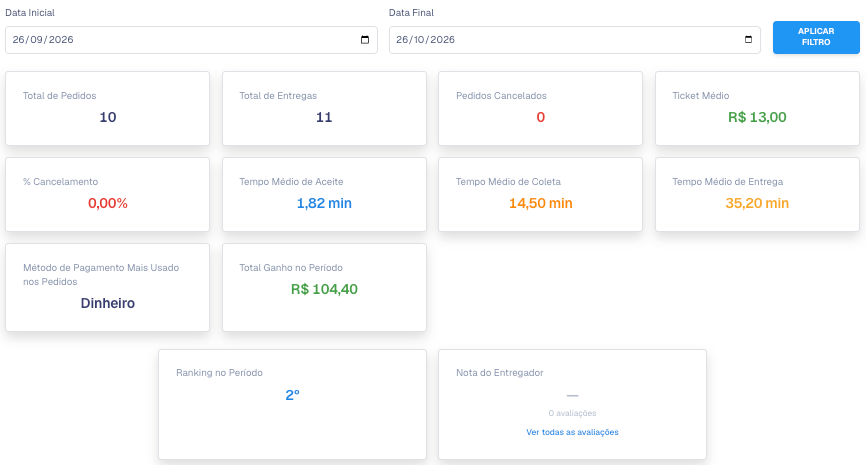Image resolution: width=866 pixels, height=465 pixels.
Task: Select the 14,50 min pickup time
Action: coord(541,203)
